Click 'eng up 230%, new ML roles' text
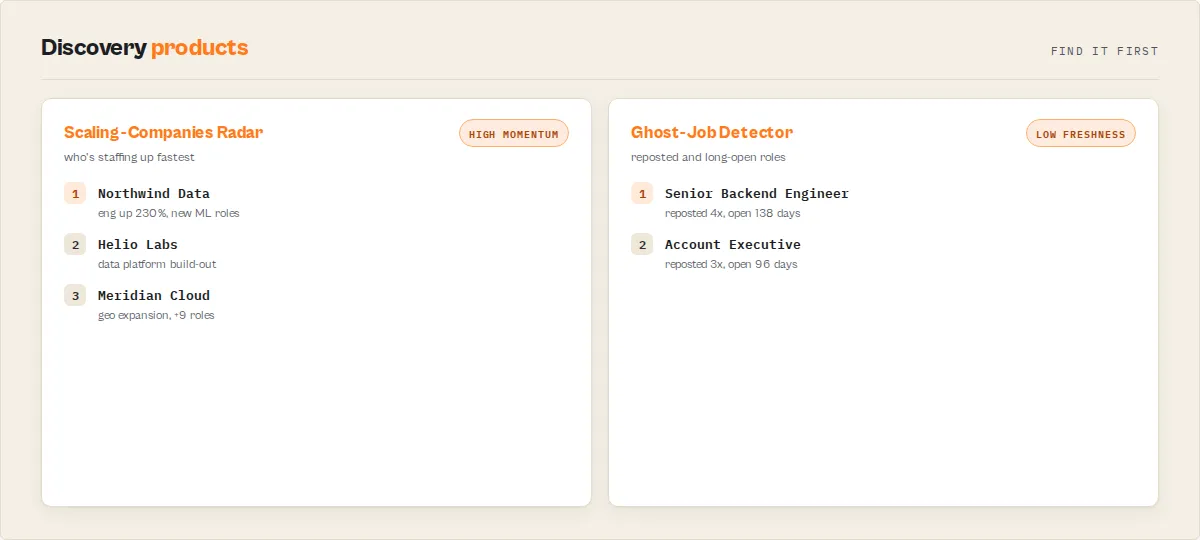Image resolution: width=1200 pixels, height=540 pixels. point(169,213)
